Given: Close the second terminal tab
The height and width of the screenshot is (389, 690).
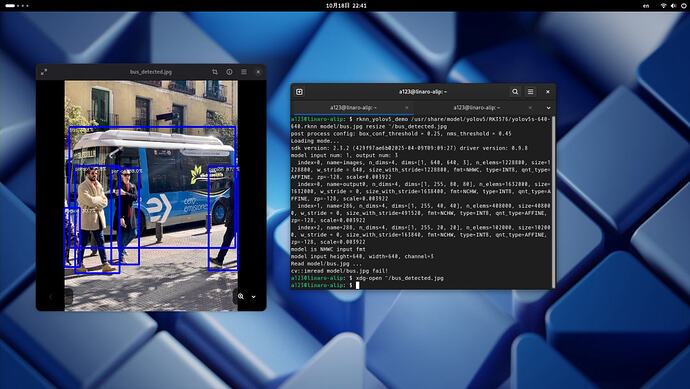Looking at the screenshot, I should pyautogui.click(x=530, y=107).
